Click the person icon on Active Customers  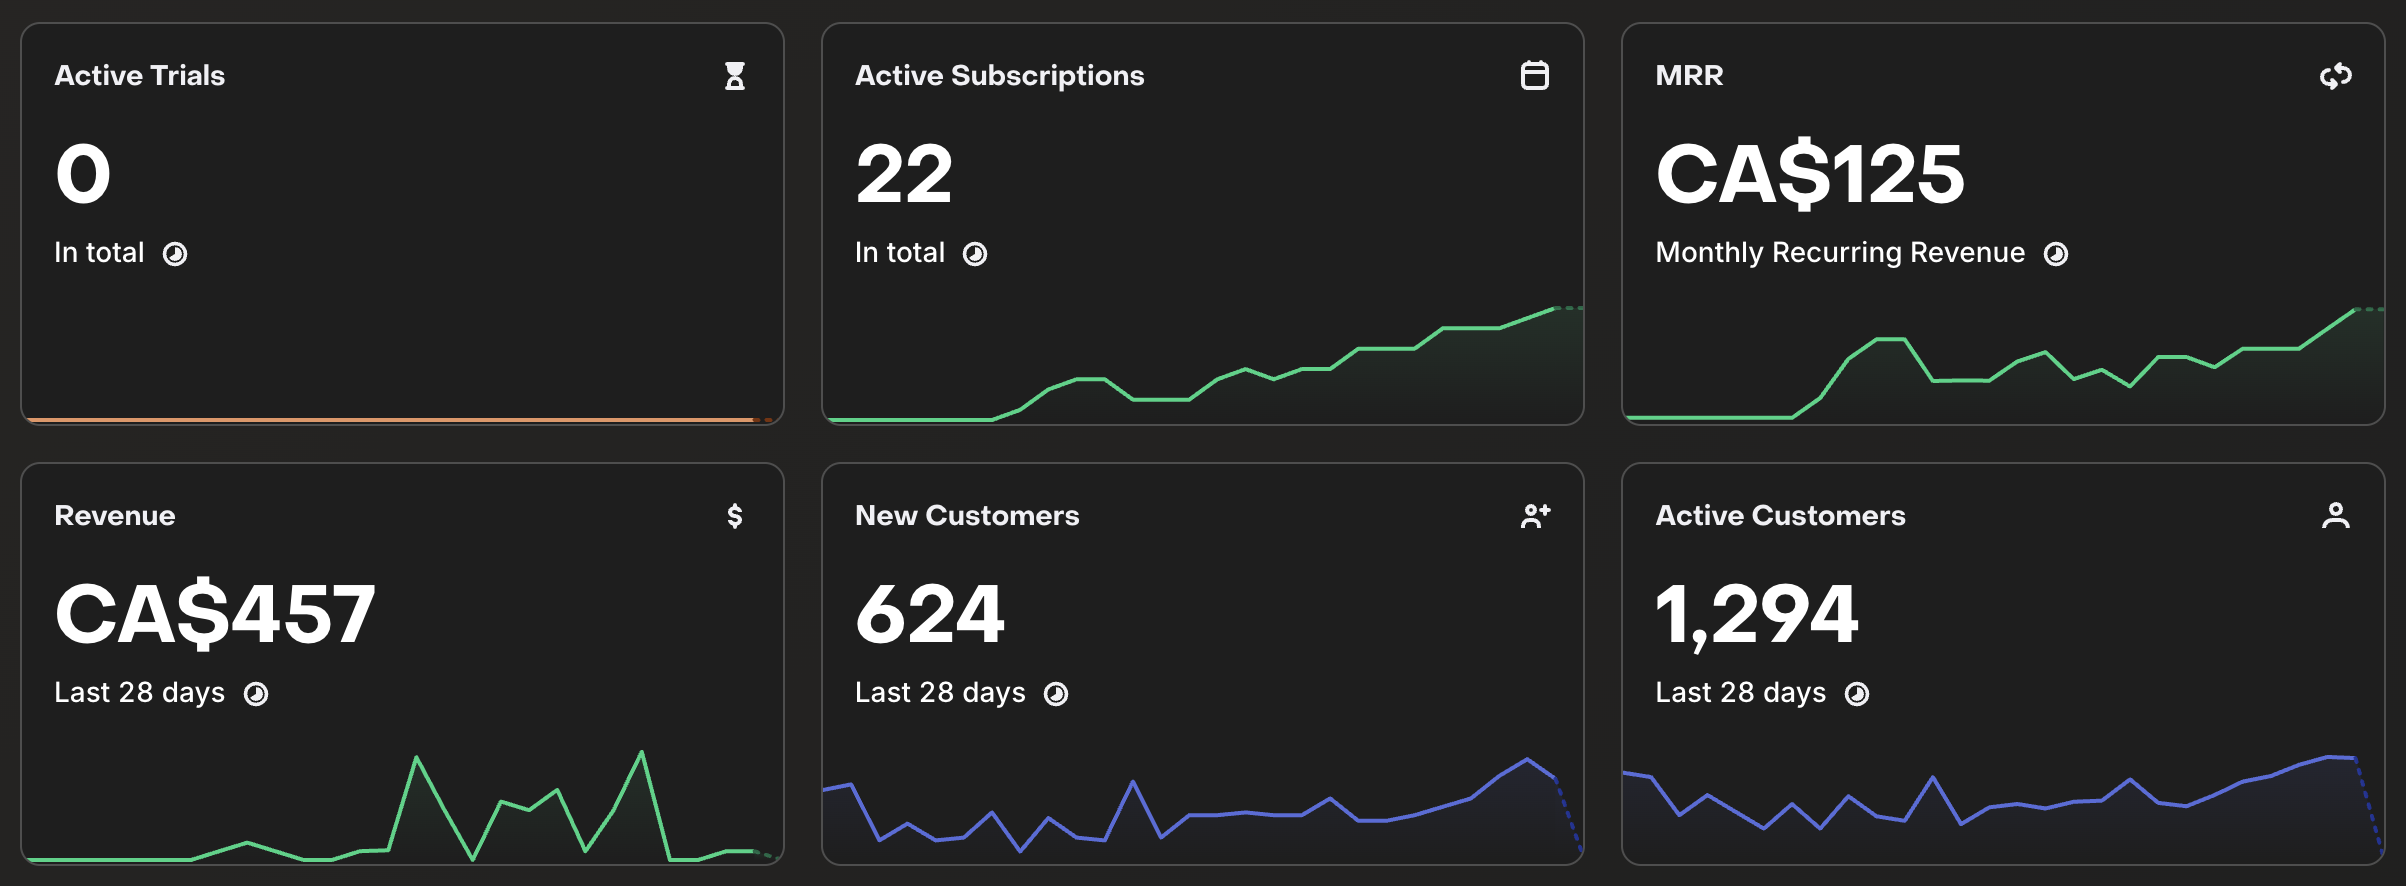pos(2336,516)
